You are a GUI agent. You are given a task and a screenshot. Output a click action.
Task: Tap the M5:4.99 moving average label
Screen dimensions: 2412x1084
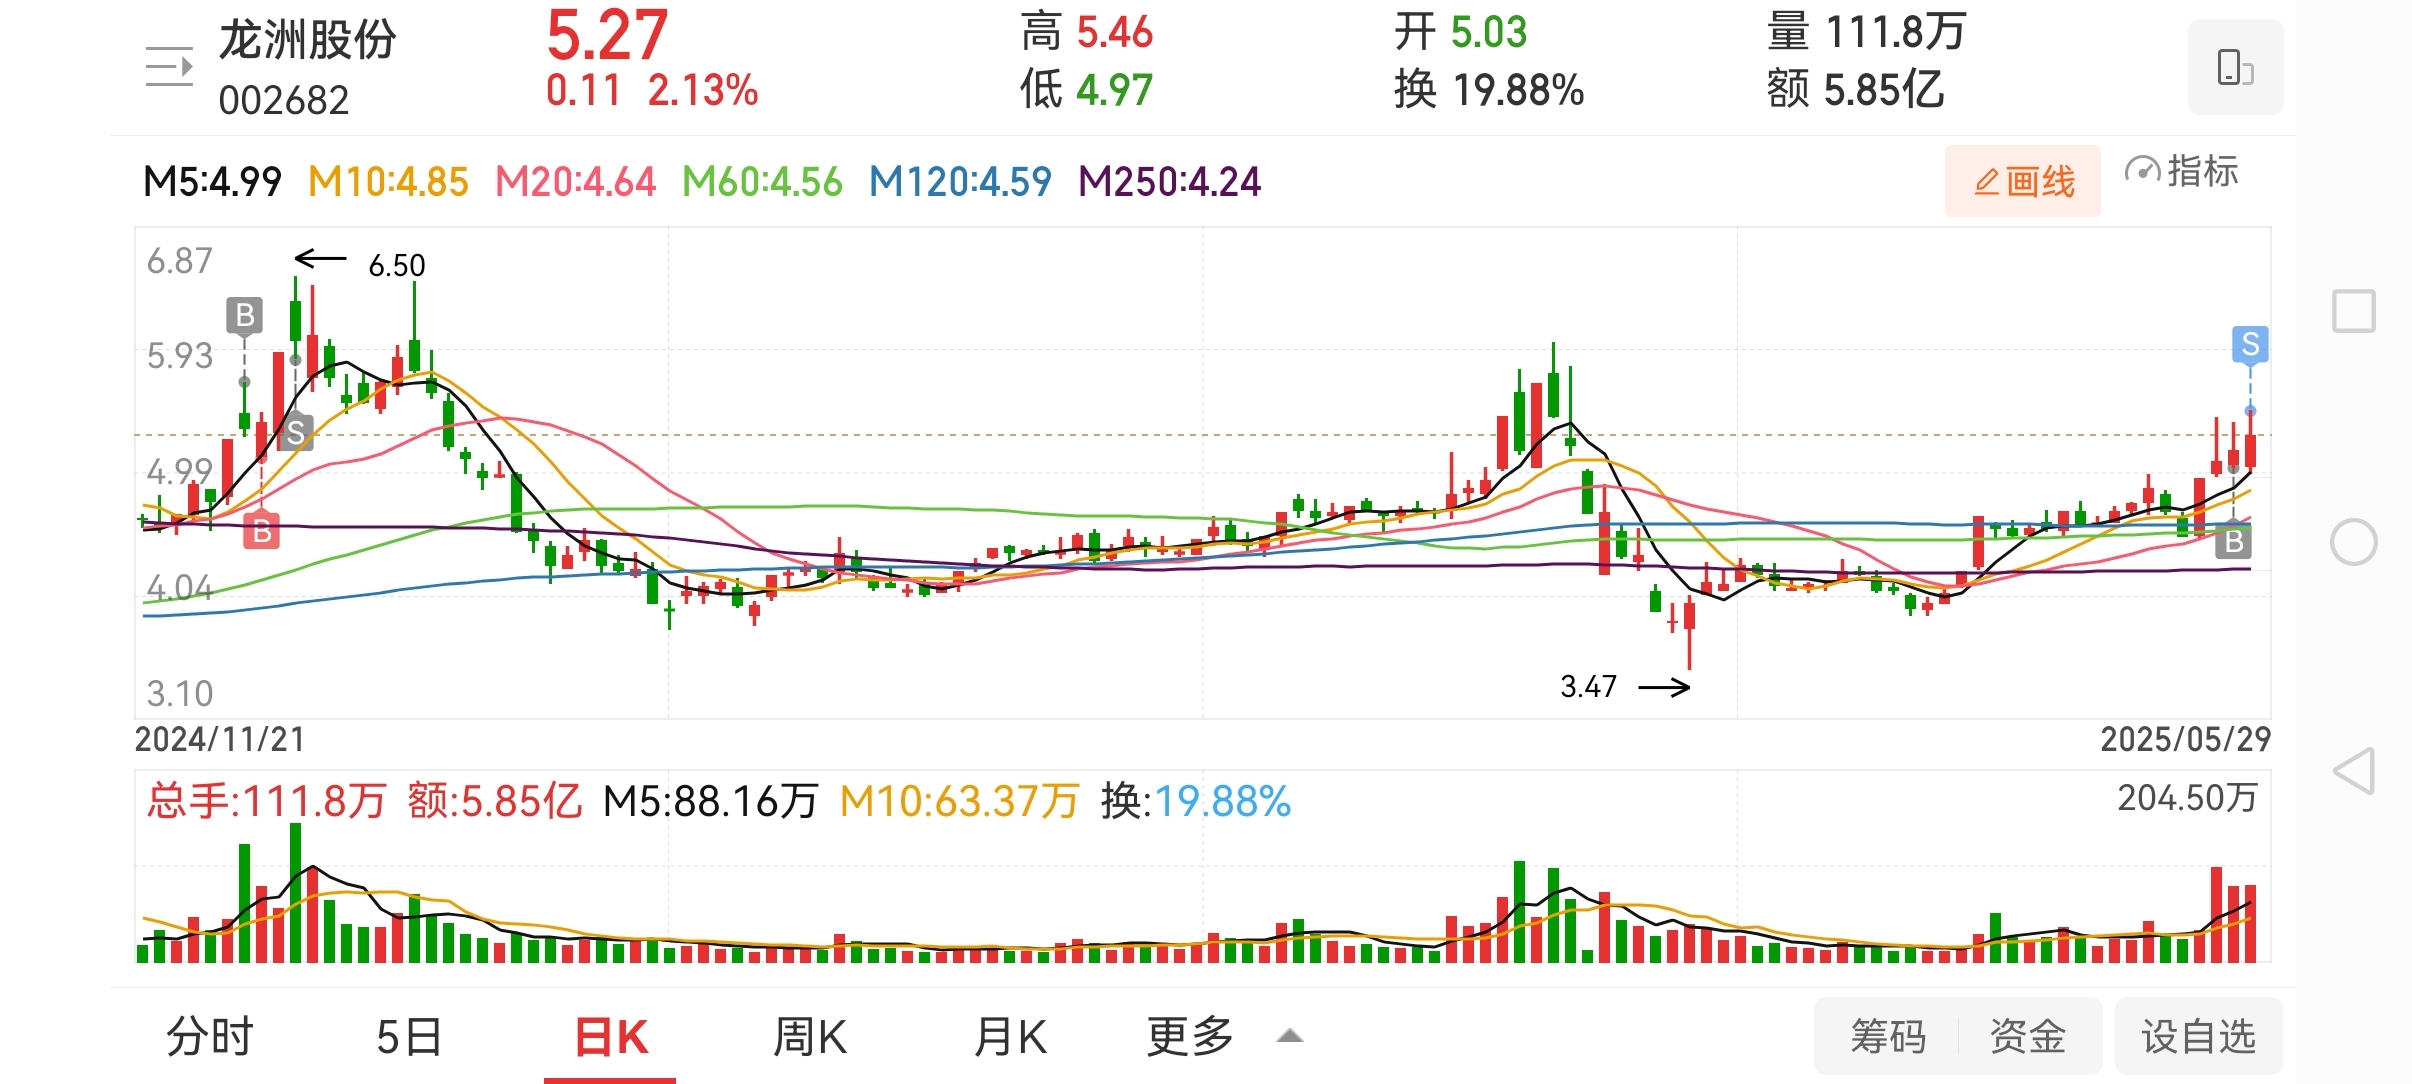pos(212,182)
